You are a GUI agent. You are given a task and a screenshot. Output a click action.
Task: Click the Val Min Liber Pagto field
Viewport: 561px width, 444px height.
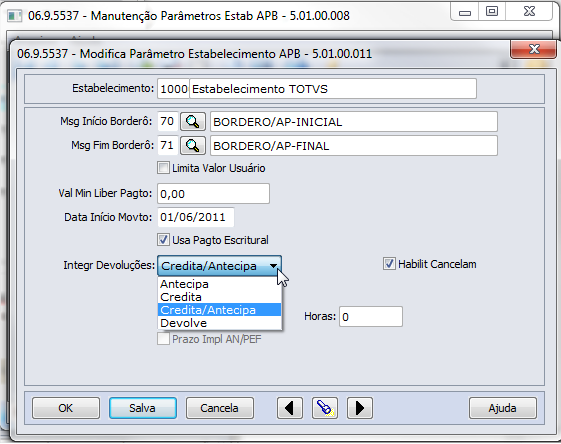click(213, 194)
